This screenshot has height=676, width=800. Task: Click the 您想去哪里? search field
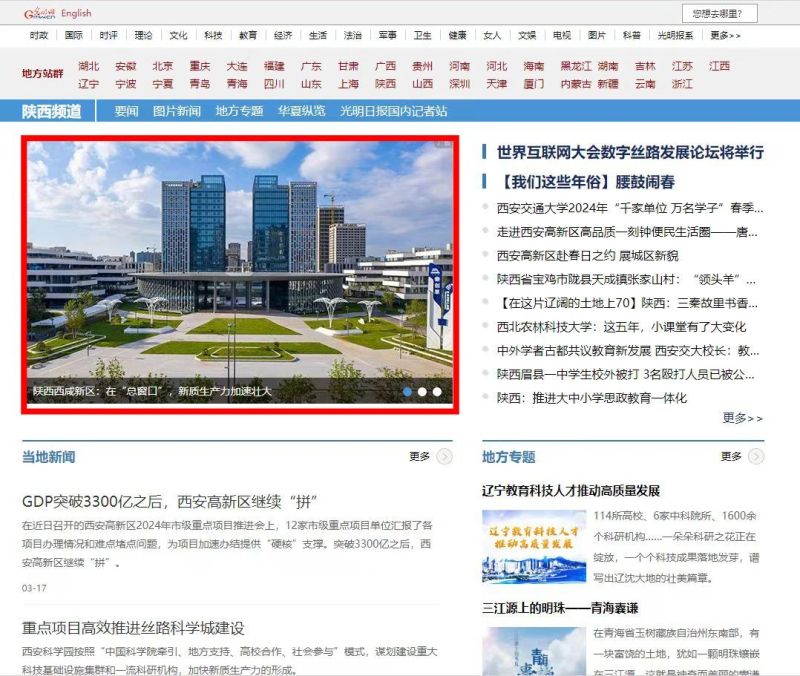718,13
